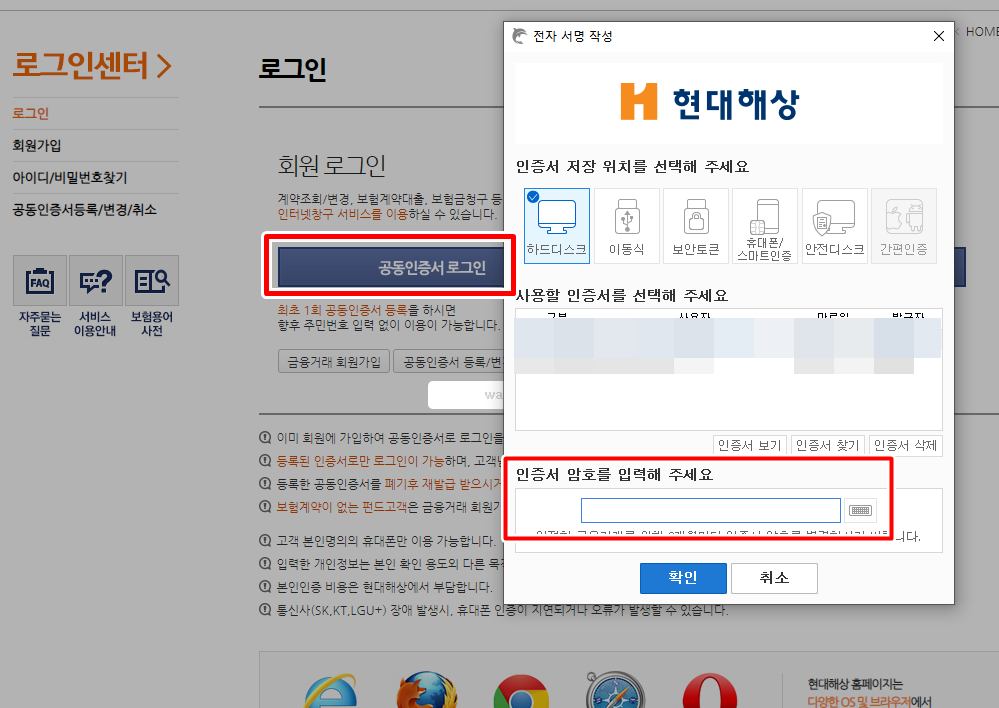Open 아이디/비밀번호찾기 sidebar item
The image size is (999, 708).
pos(70,177)
